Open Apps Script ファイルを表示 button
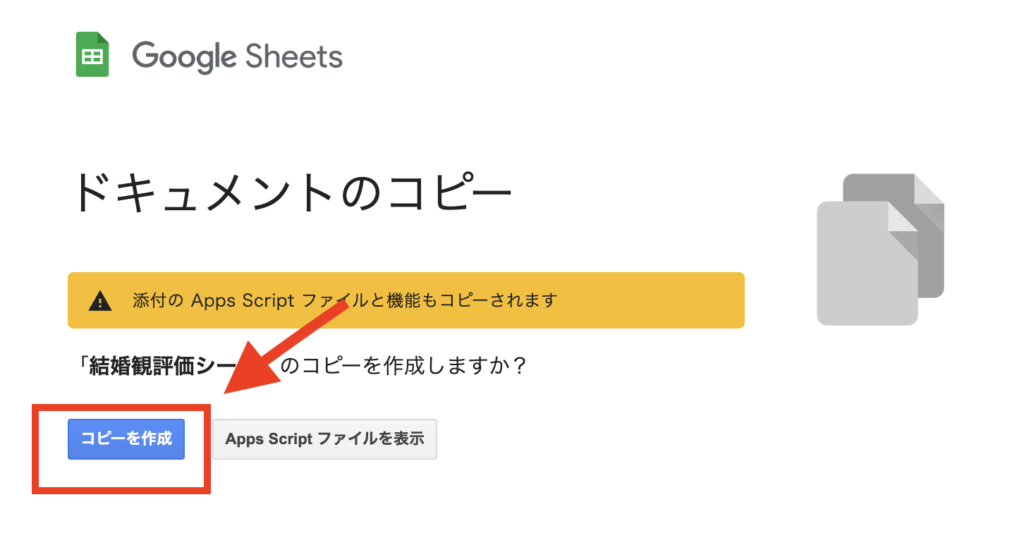The height and width of the screenshot is (533, 1024). [325, 439]
